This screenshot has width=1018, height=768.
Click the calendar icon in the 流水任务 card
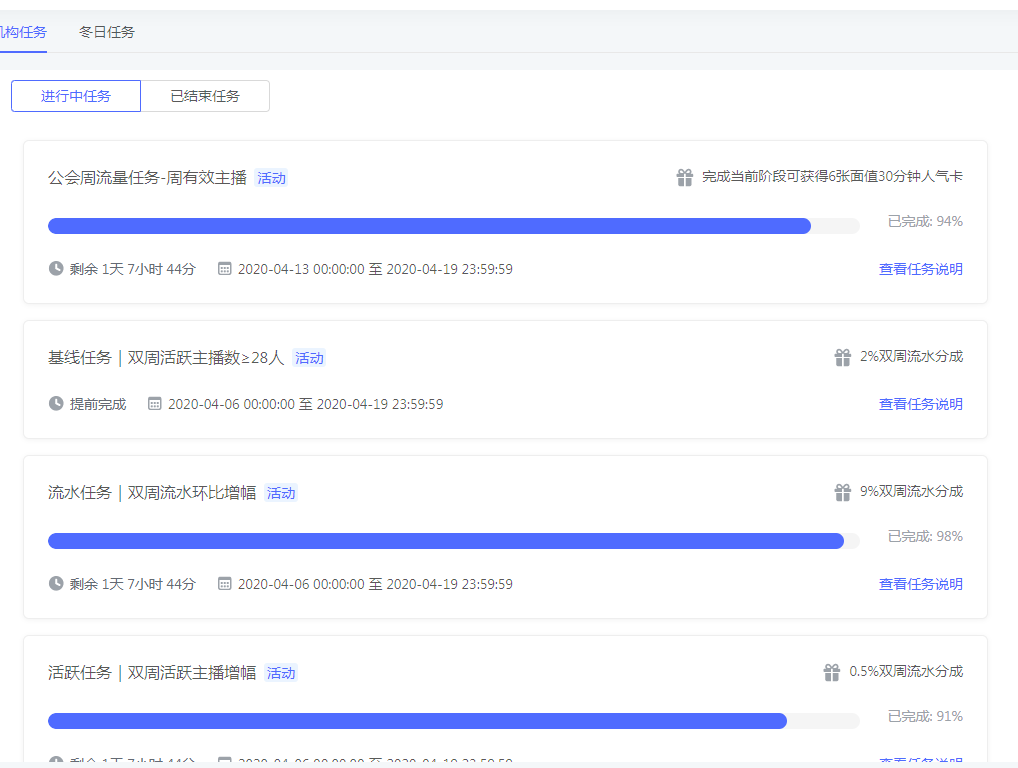pyautogui.click(x=225, y=583)
